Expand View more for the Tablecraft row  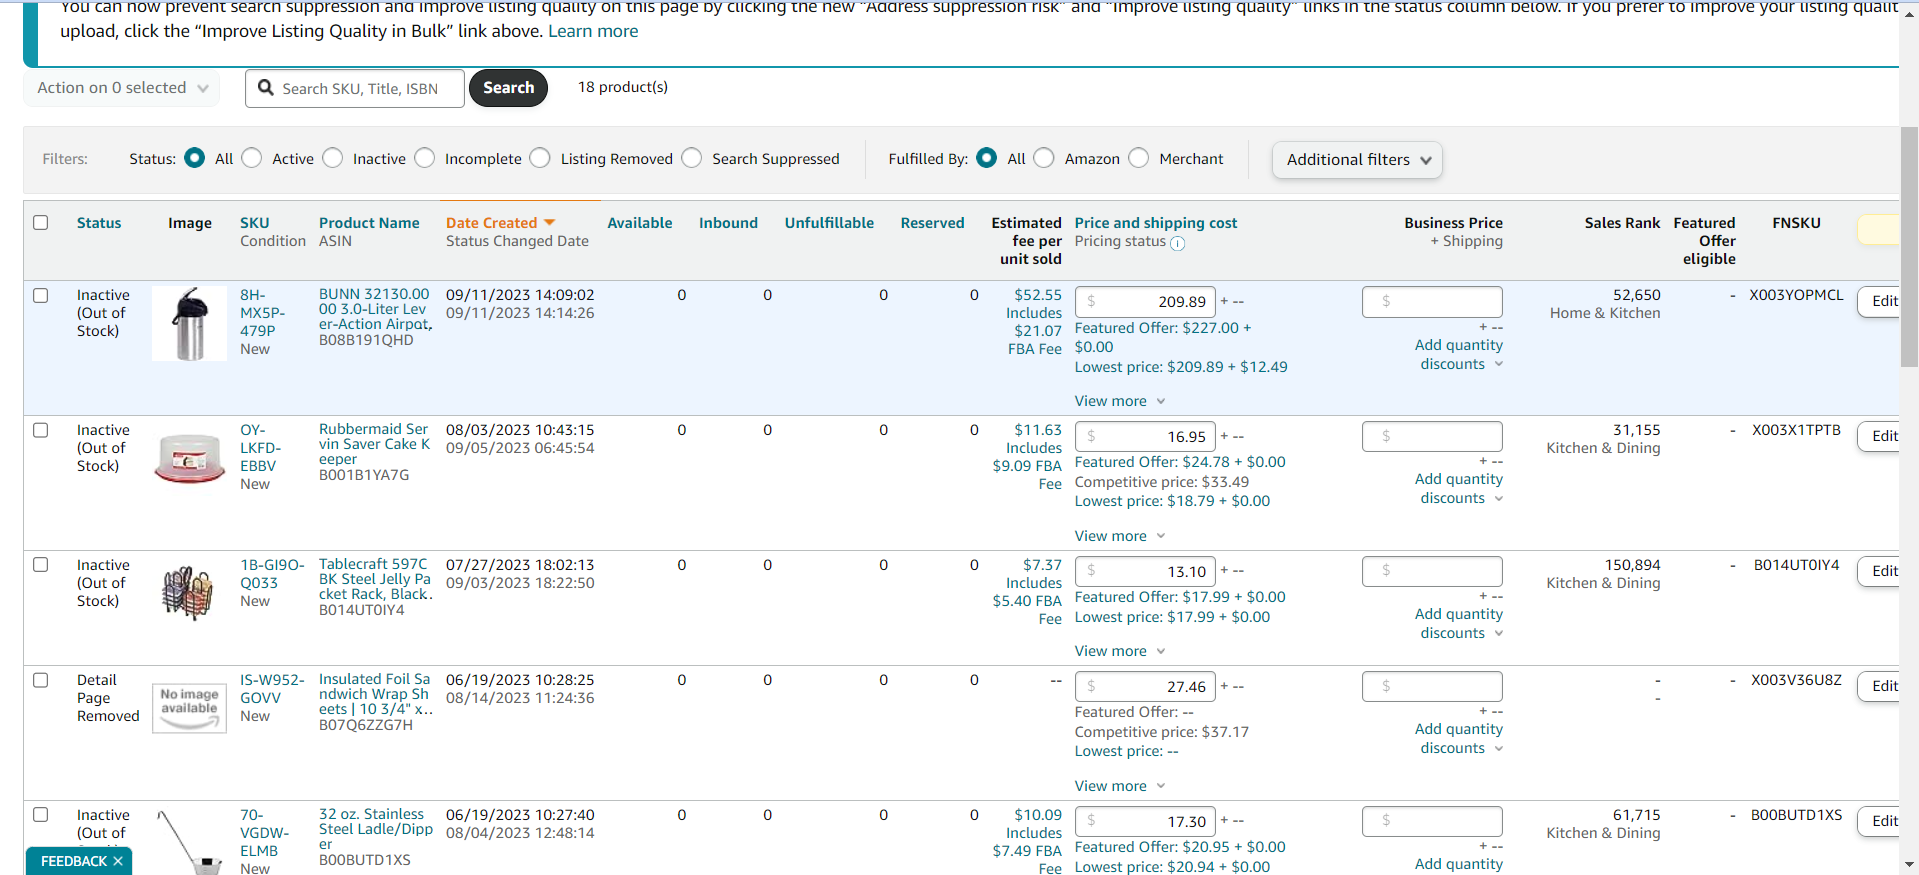[1120, 651]
